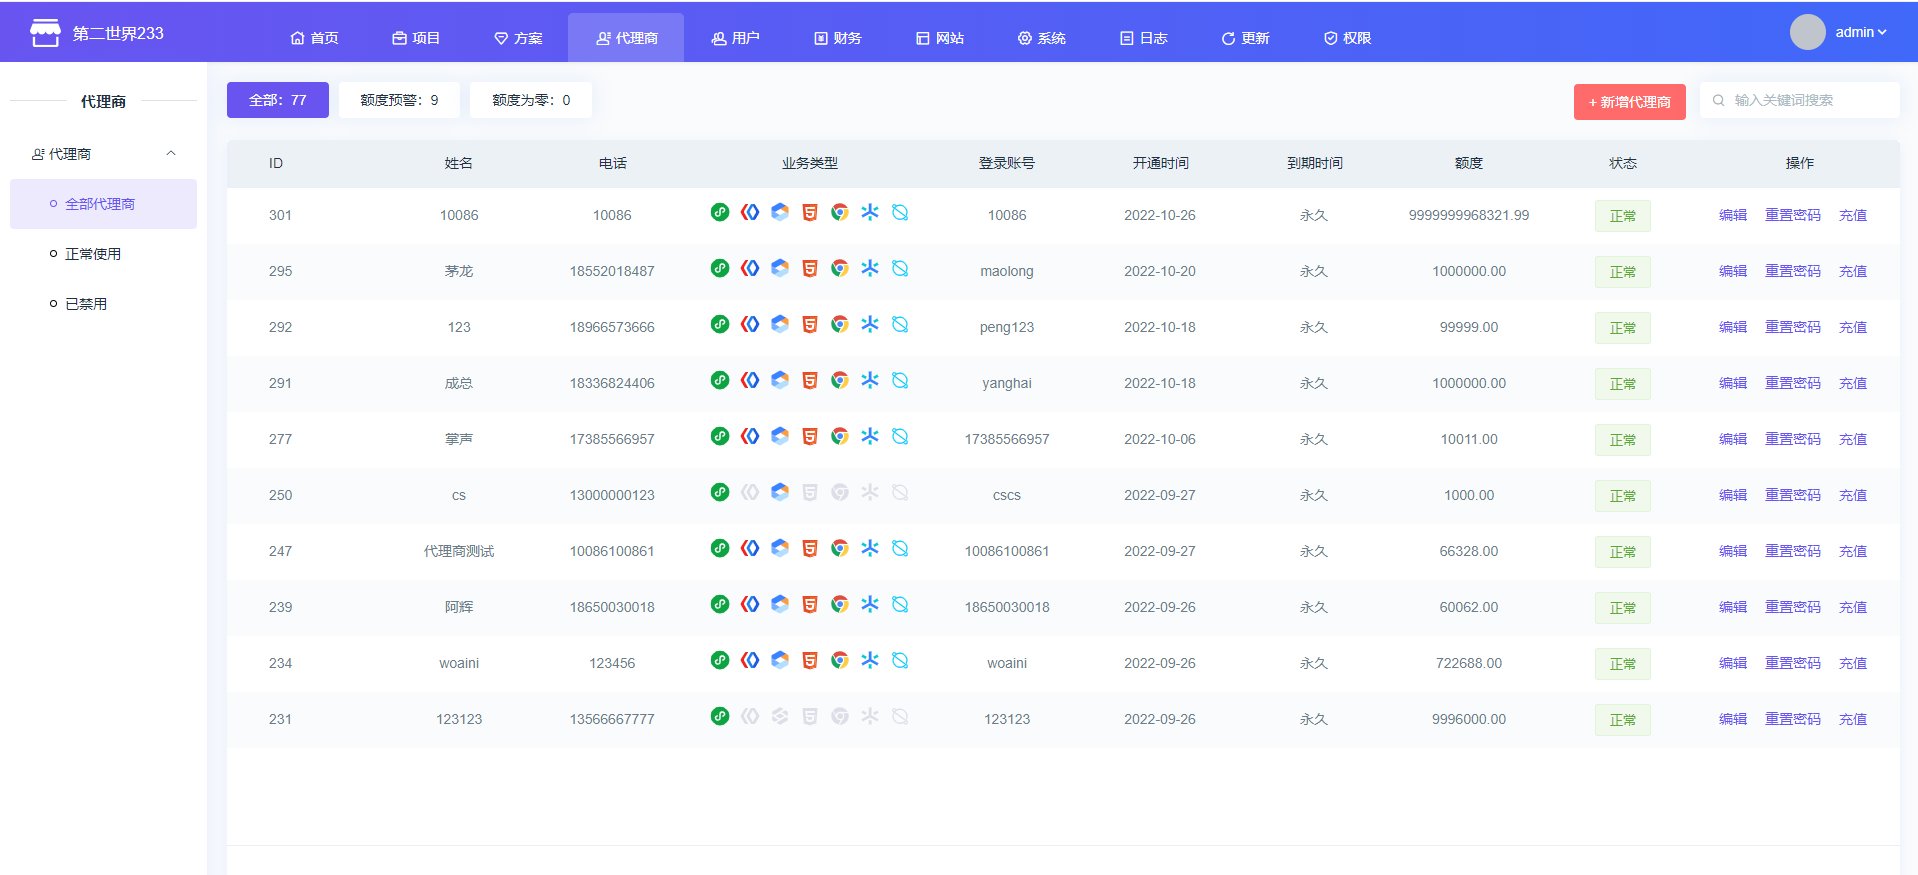Click the cyan planet icon in row 10086
This screenshot has width=1918, height=875.
pyautogui.click(x=900, y=212)
